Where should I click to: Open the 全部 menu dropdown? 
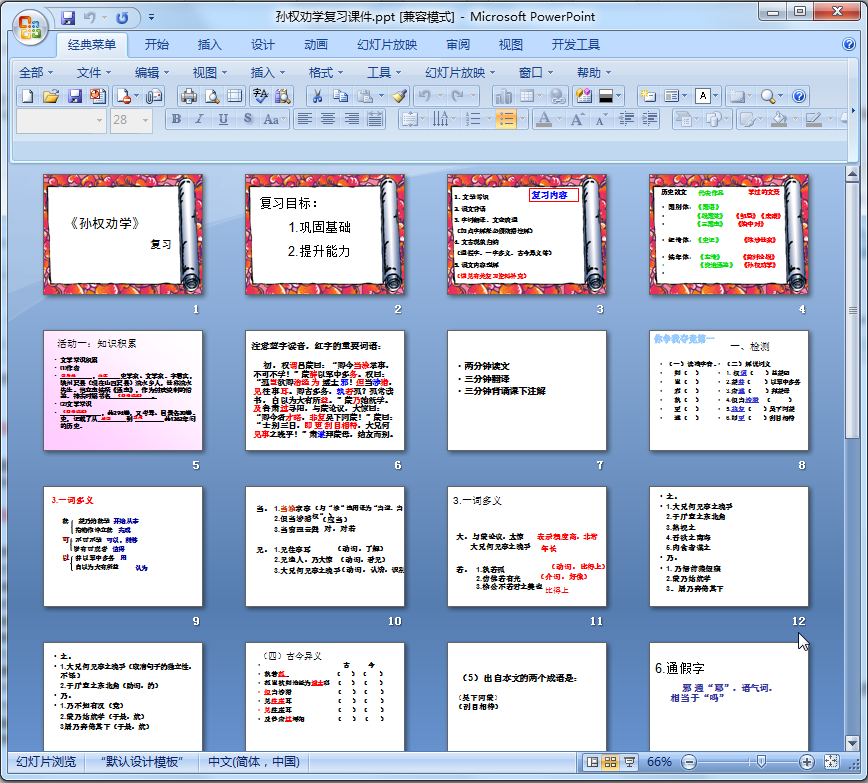[36, 73]
